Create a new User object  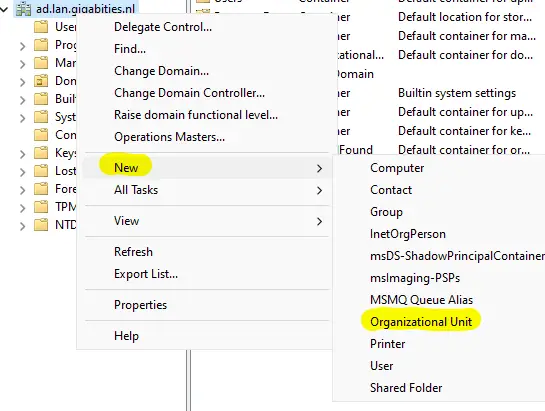click(382, 366)
